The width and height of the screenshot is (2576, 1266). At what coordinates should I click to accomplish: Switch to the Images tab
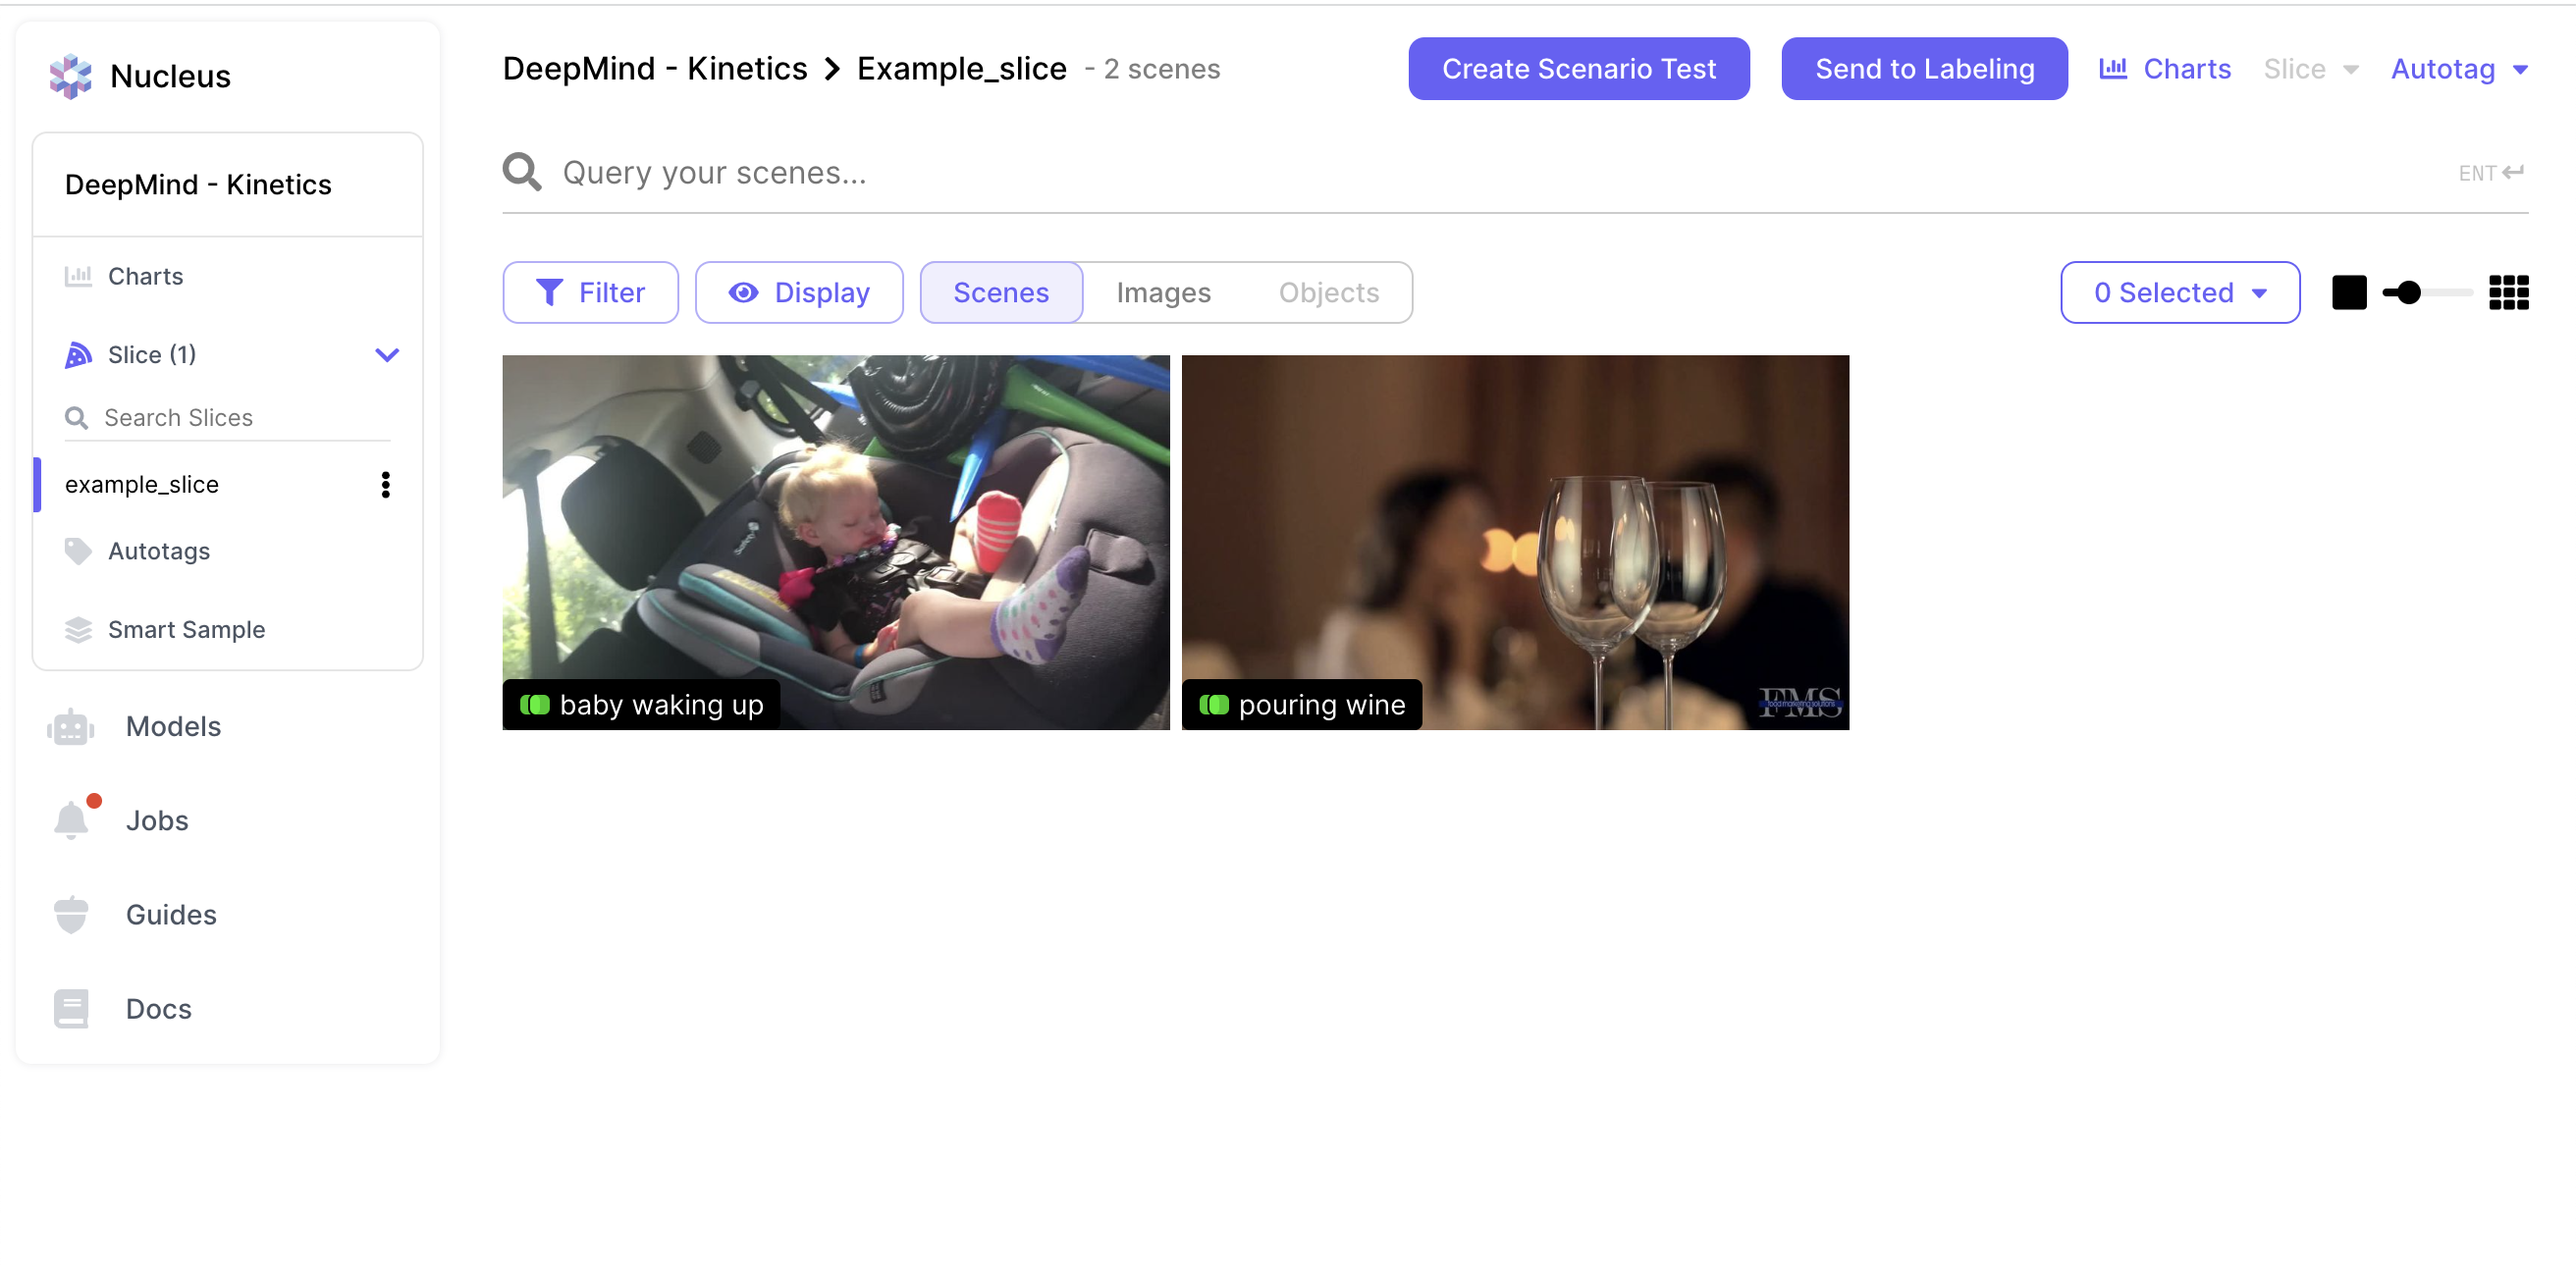1163,293
